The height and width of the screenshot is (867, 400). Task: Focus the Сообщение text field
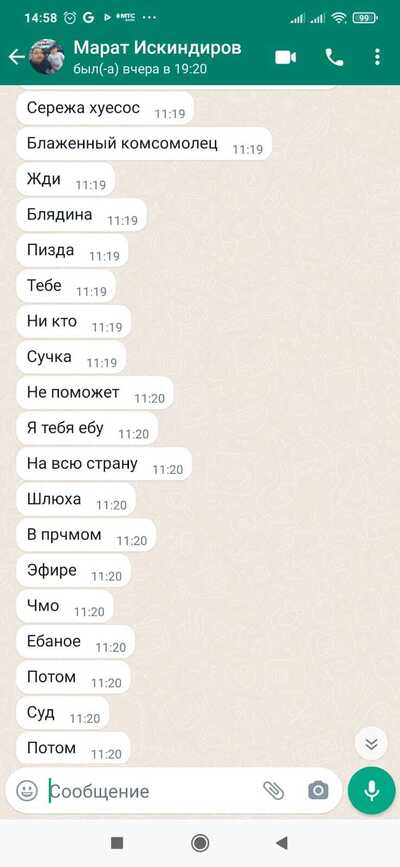coord(149,791)
